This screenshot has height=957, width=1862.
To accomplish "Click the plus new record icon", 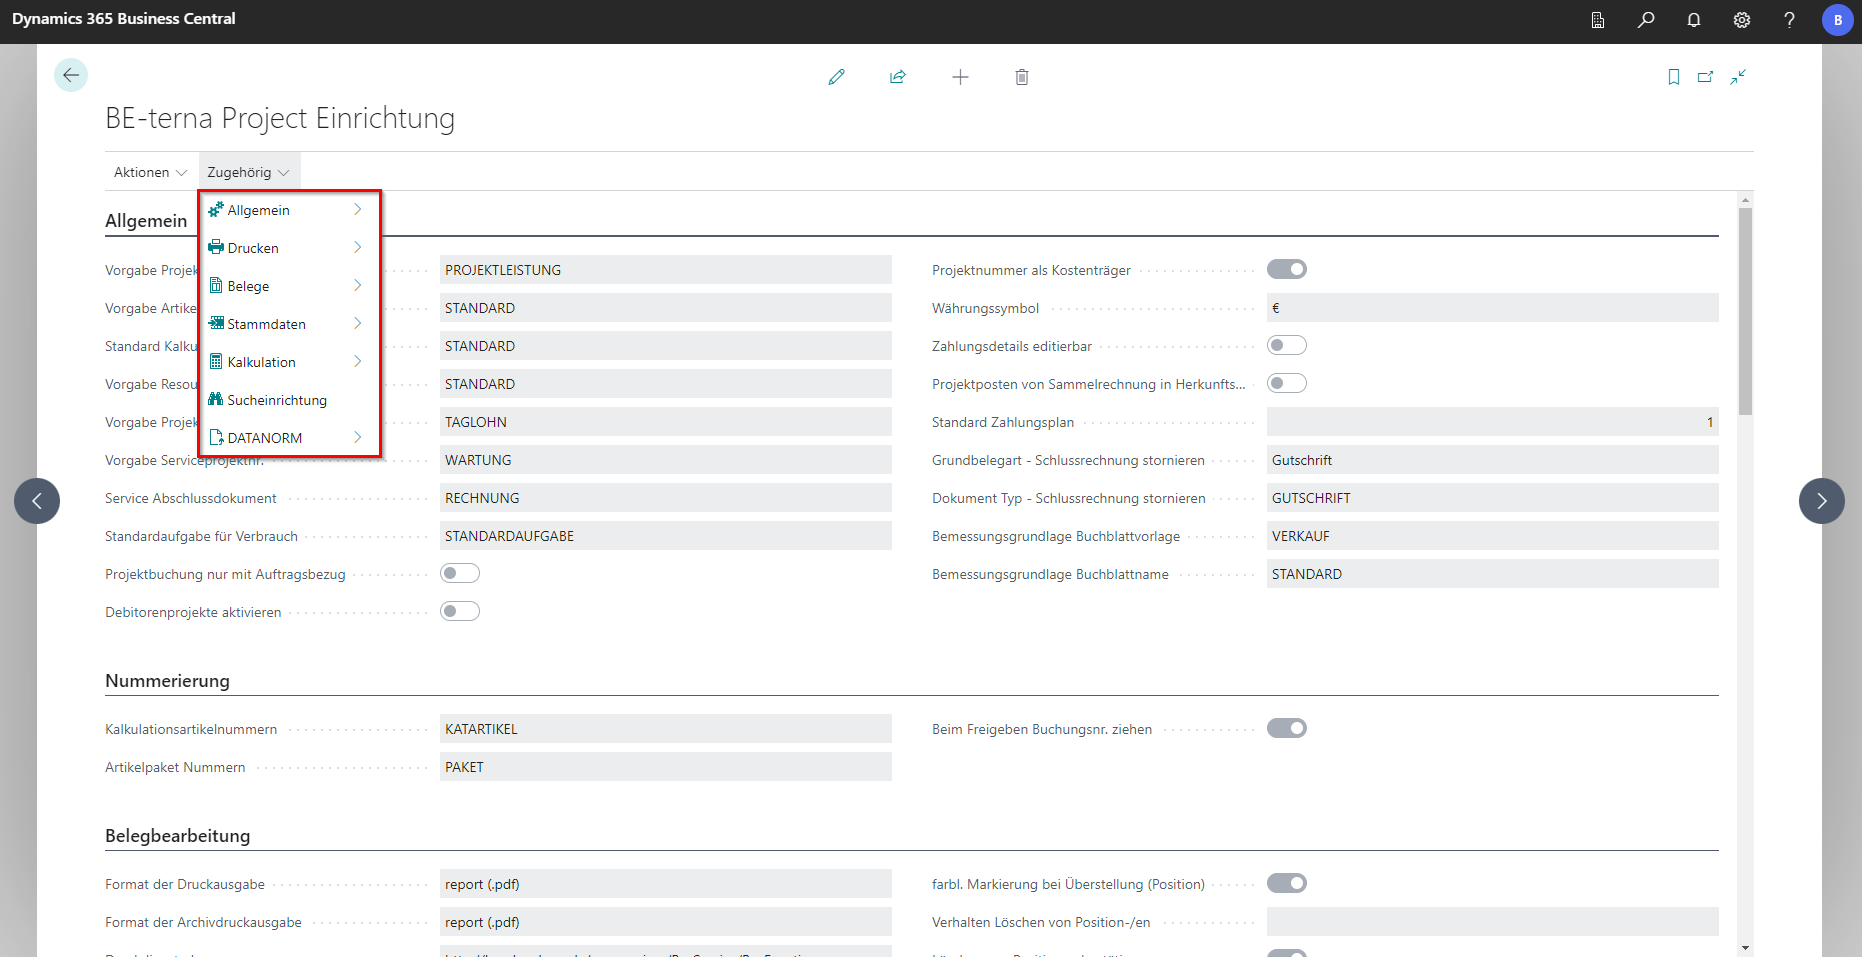I will pos(960,77).
